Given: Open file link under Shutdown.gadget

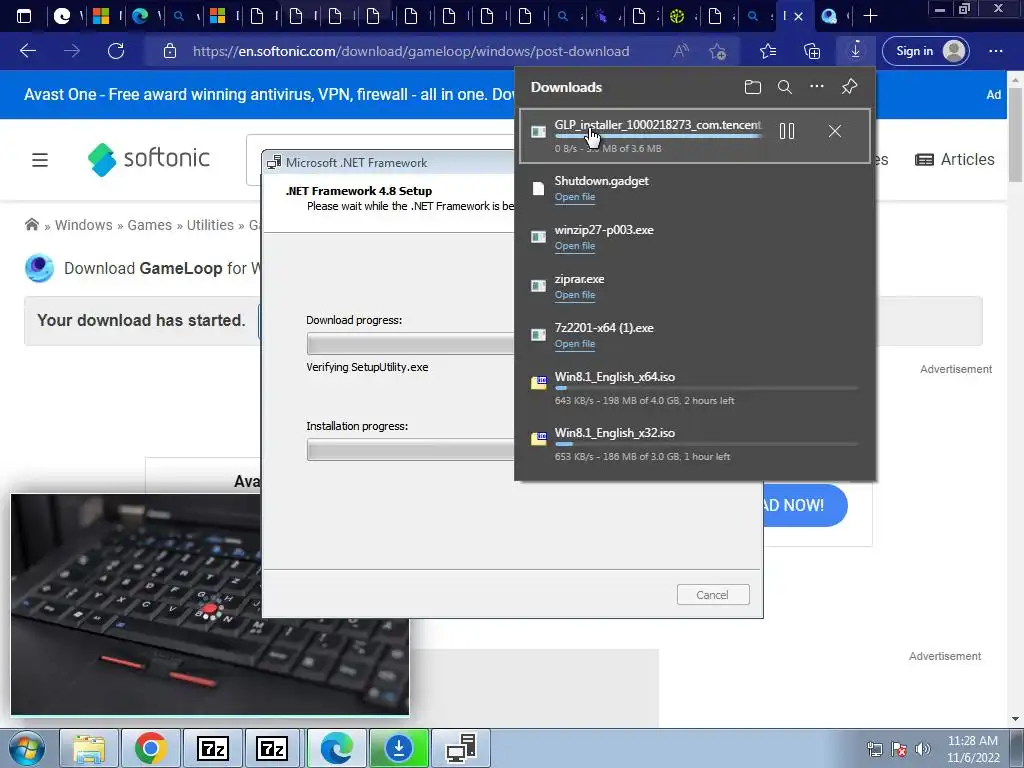Looking at the screenshot, I should pyautogui.click(x=575, y=197).
